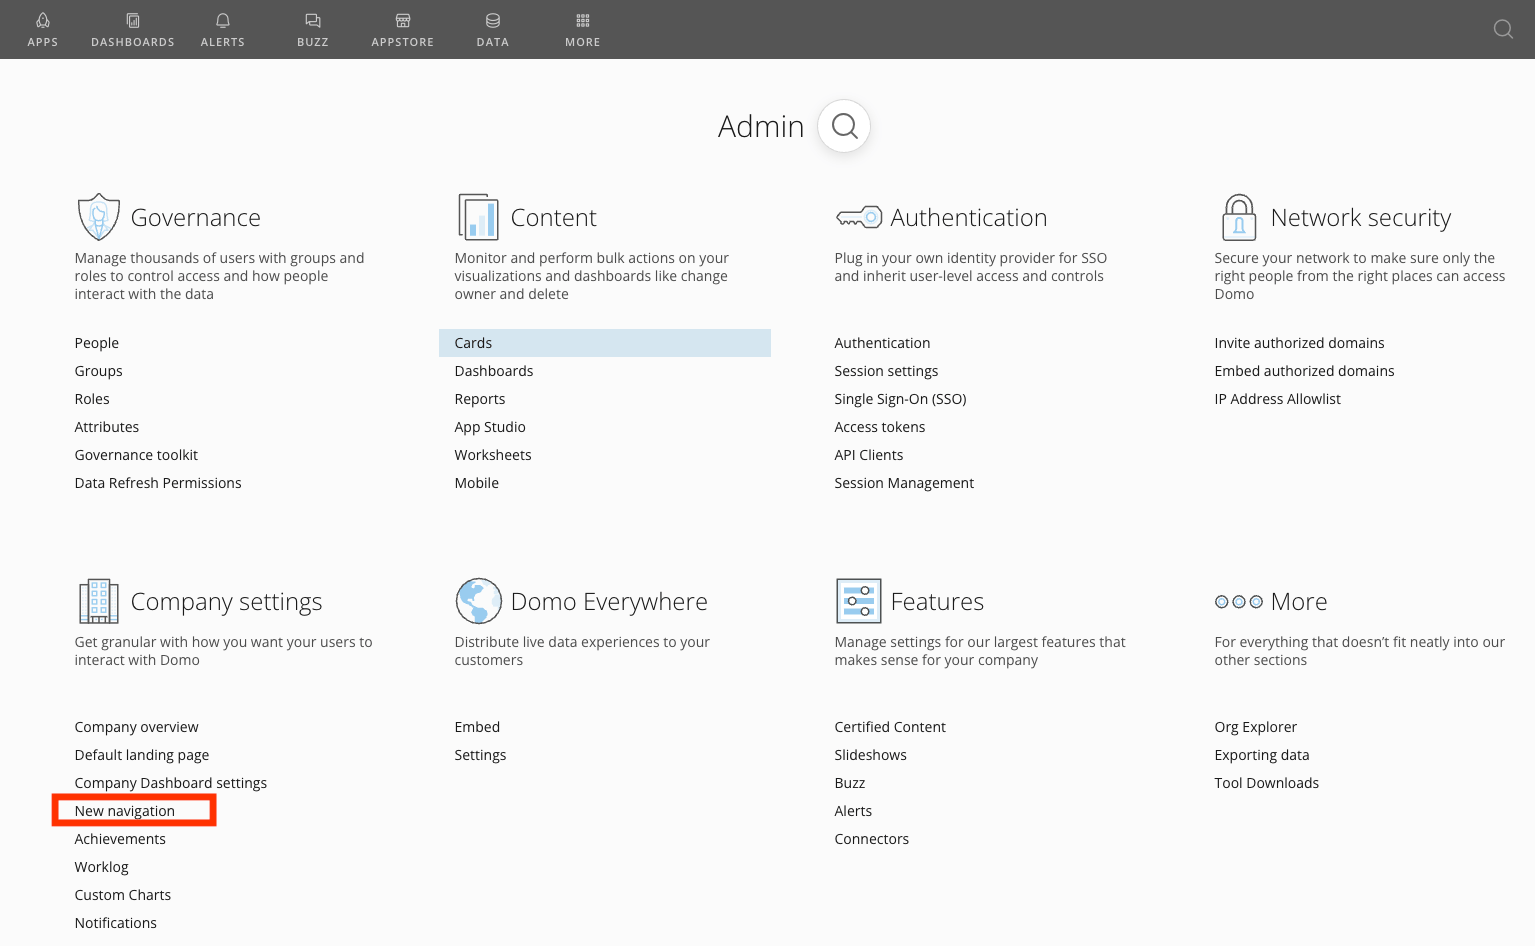Open Mobile under Content
1535x946 pixels.
pyautogui.click(x=477, y=483)
